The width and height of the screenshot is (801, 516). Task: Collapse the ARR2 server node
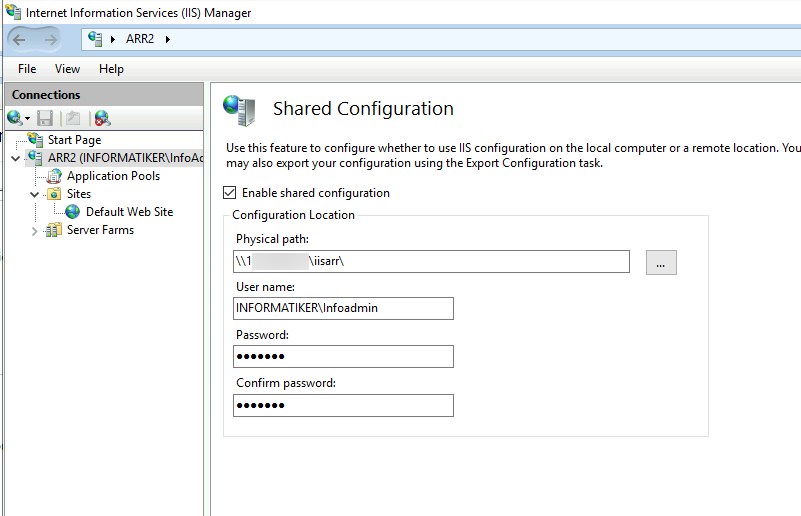16,158
